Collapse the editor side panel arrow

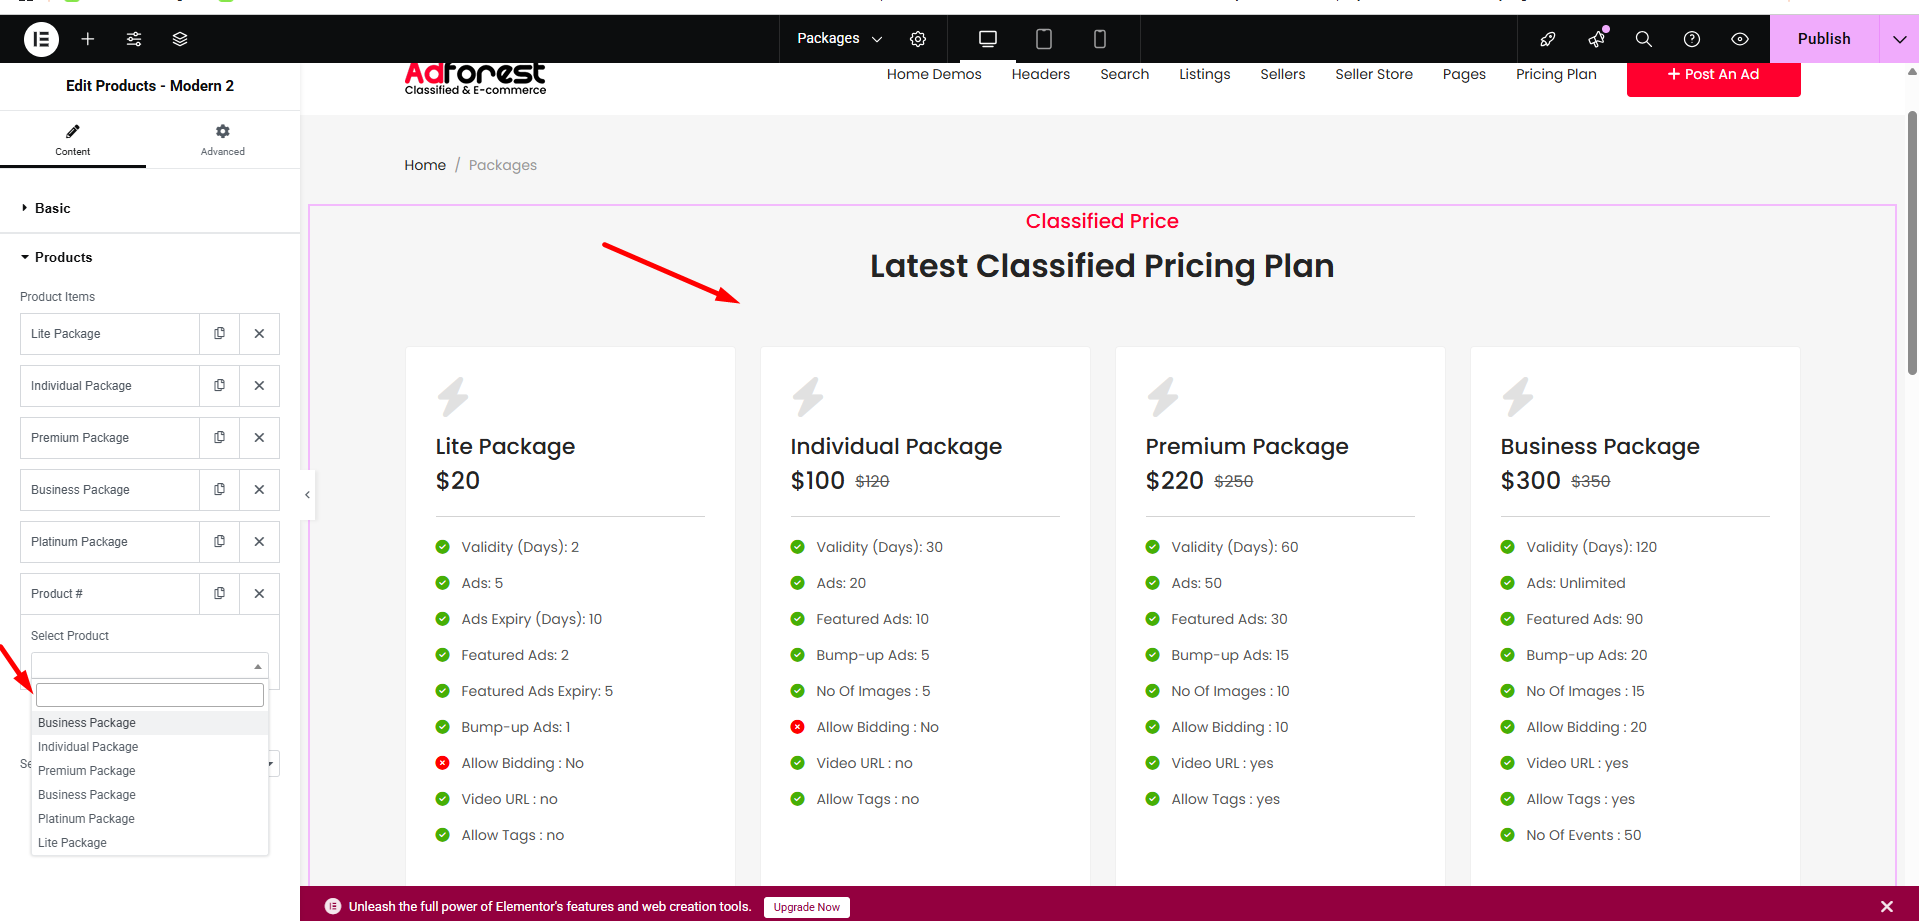coord(308,495)
